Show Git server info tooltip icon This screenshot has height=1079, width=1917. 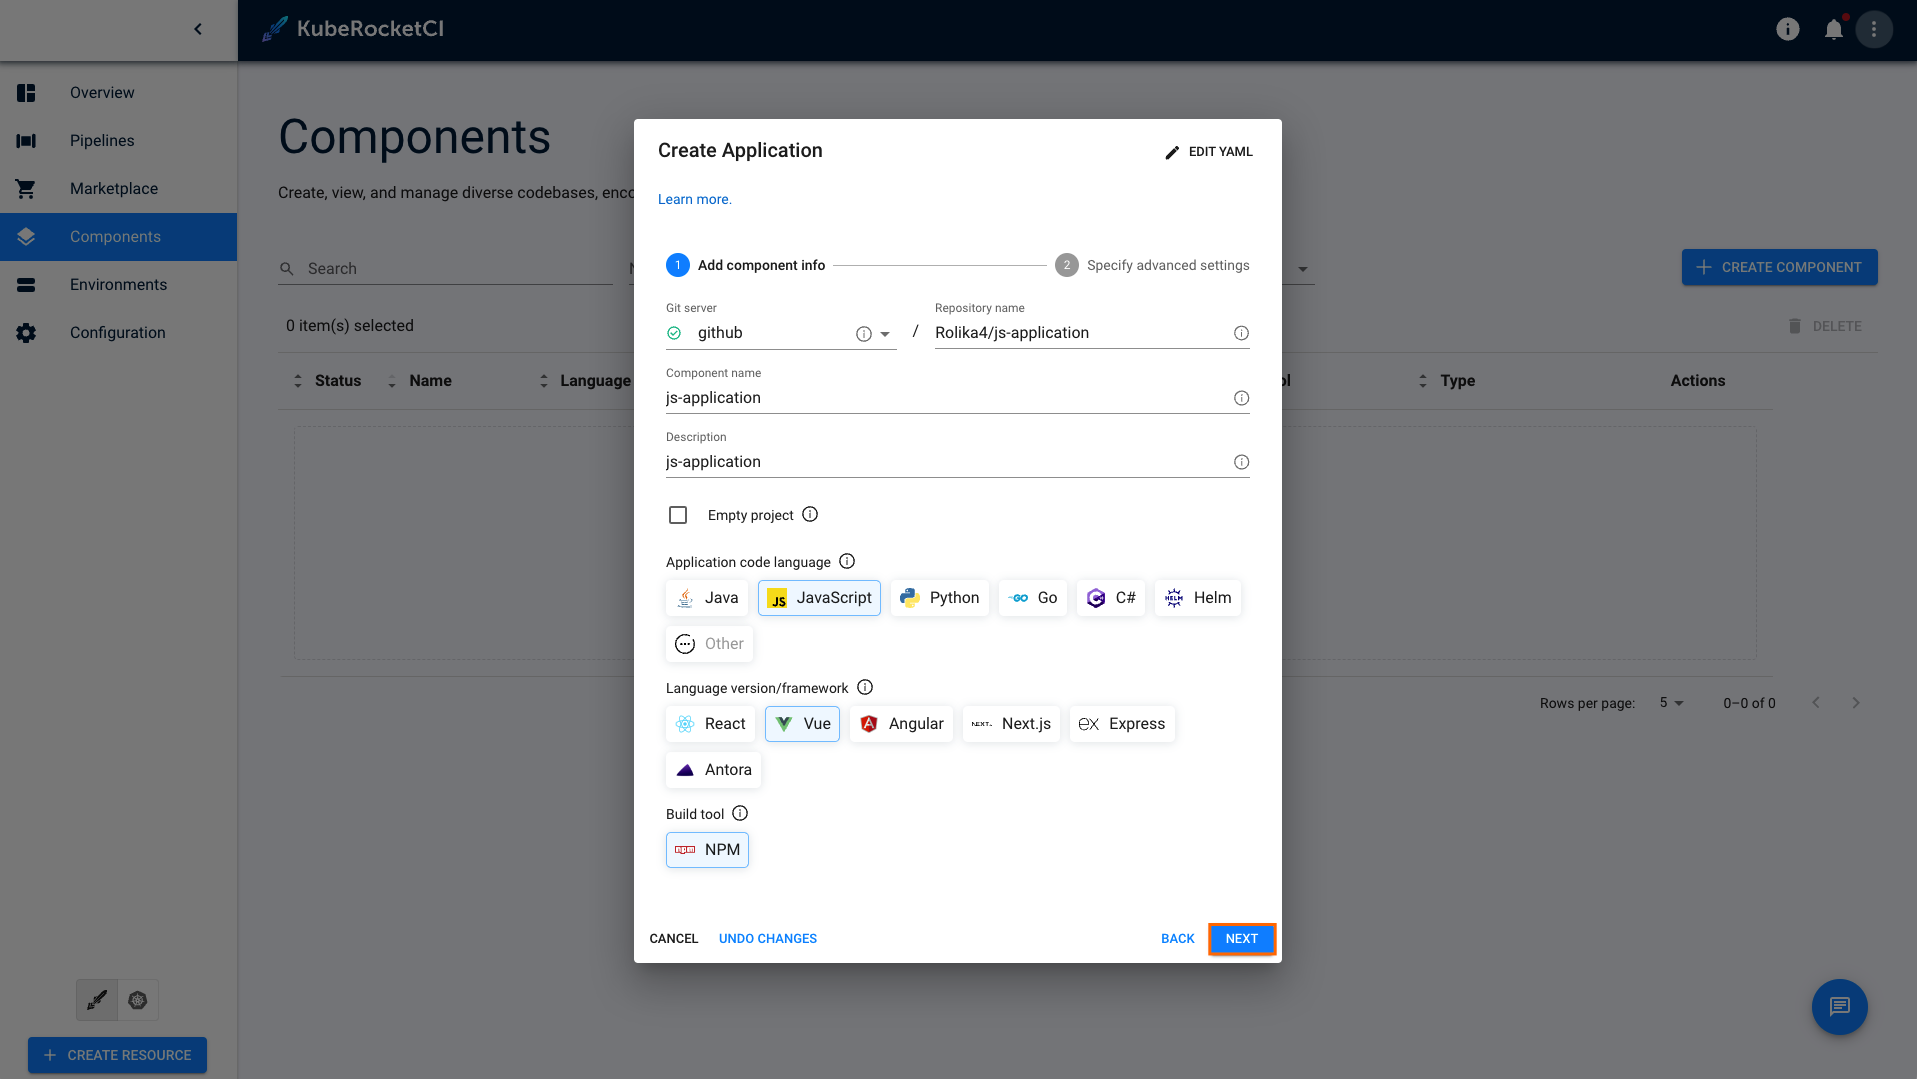click(x=864, y=334)
